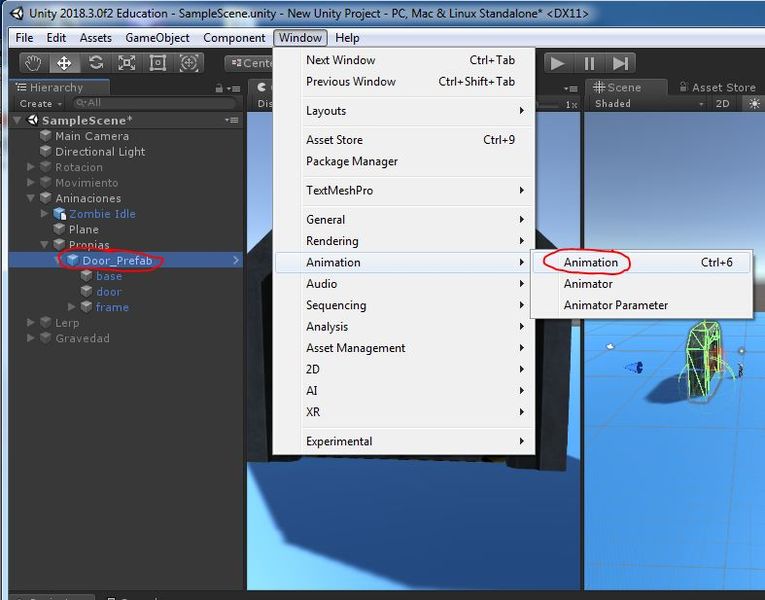Open the Layouts submenu
765x600 pixels.
(404, 111)
